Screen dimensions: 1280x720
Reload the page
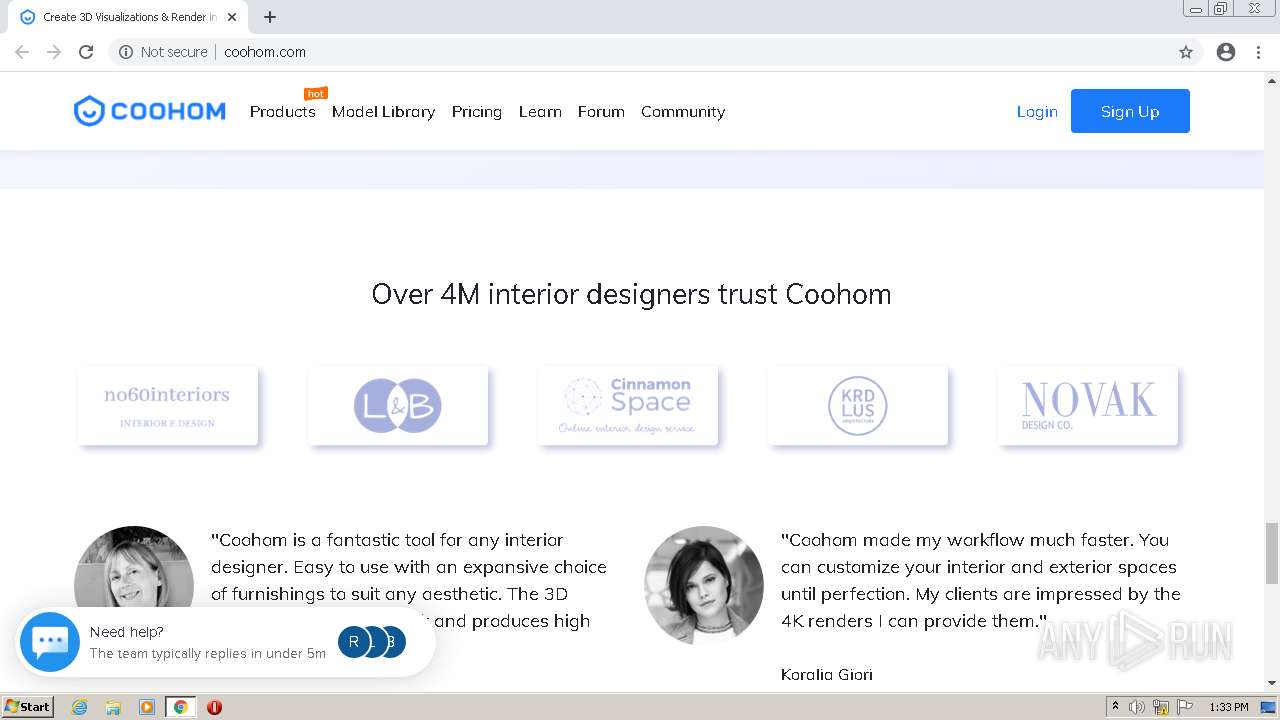coord(86,52)
